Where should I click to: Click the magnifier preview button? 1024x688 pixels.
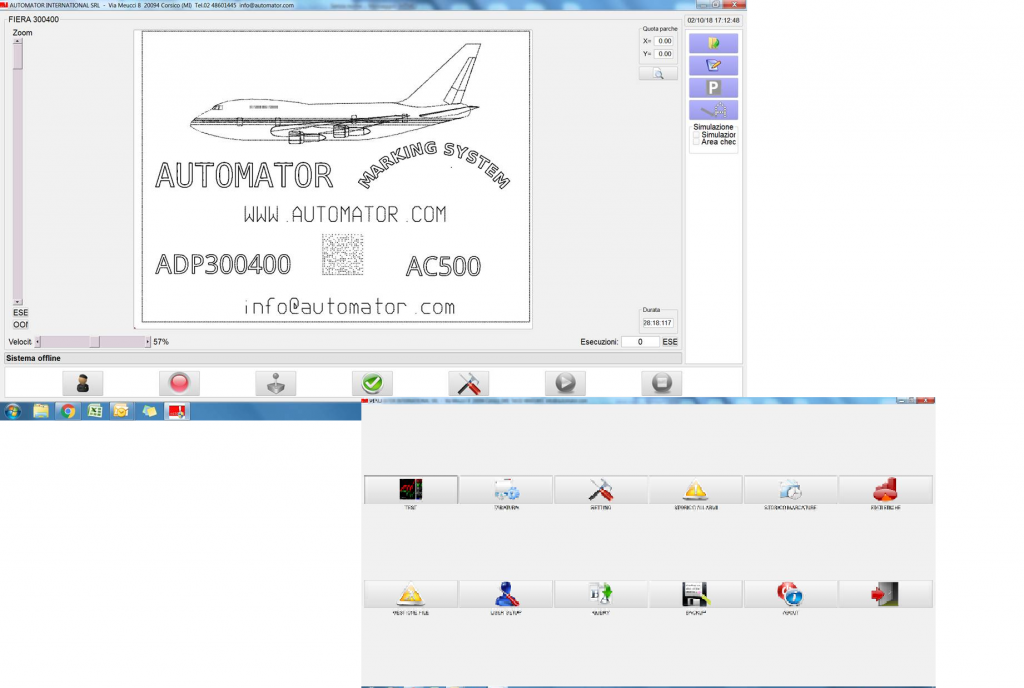pos(658,74)
